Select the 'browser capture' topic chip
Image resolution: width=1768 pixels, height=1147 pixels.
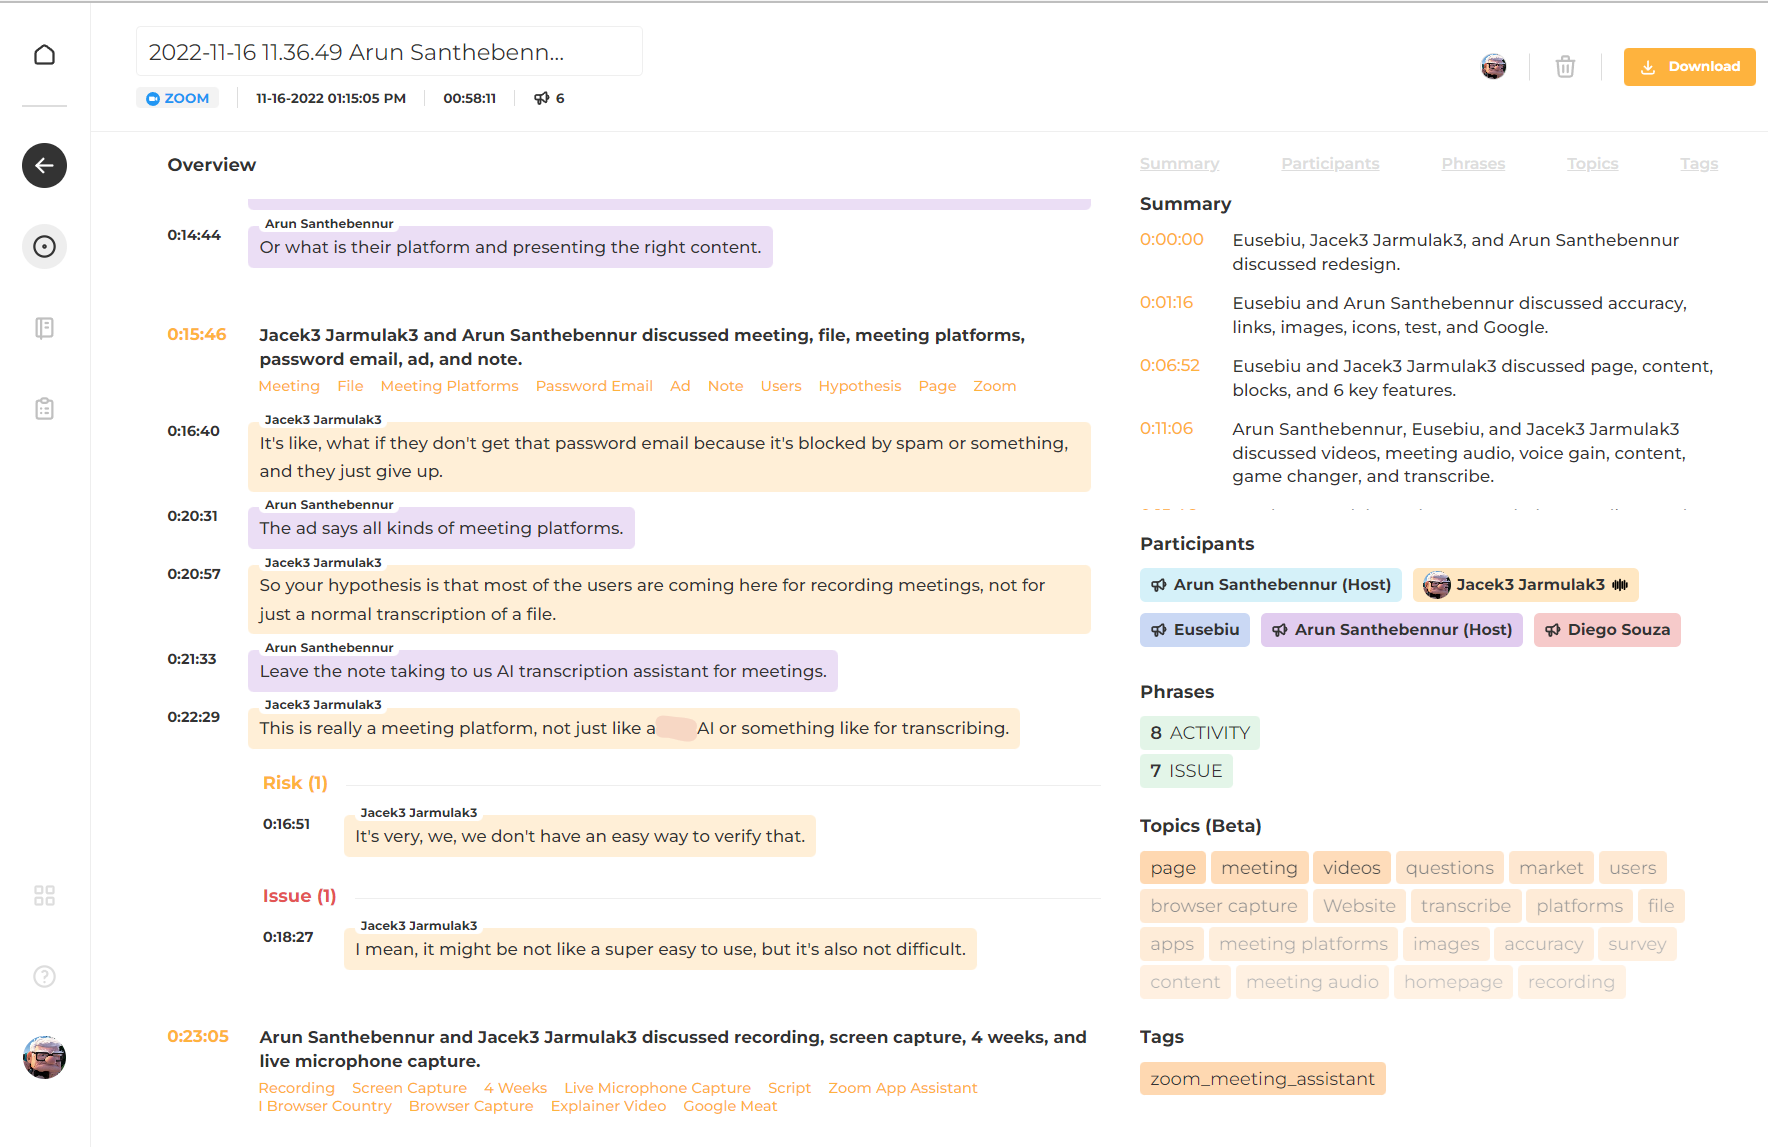point(1223,906)
